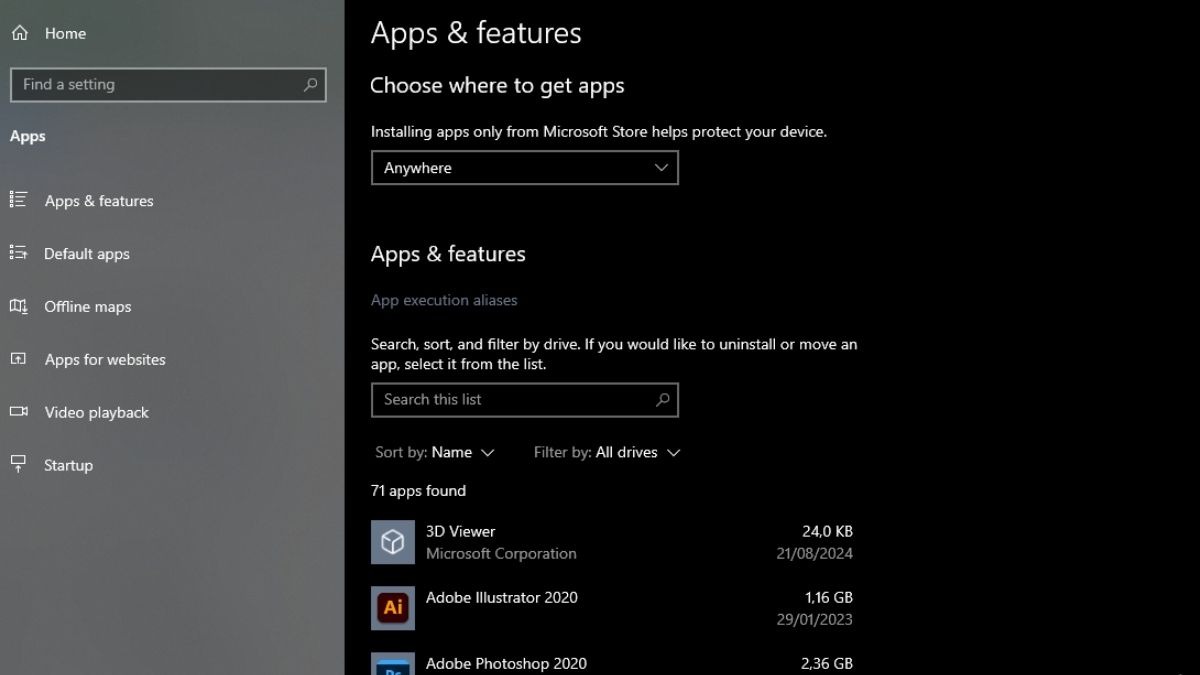Click the 2,36 GB size value
The width and height of the screenshot is (1200, 675).
point(828,663)
